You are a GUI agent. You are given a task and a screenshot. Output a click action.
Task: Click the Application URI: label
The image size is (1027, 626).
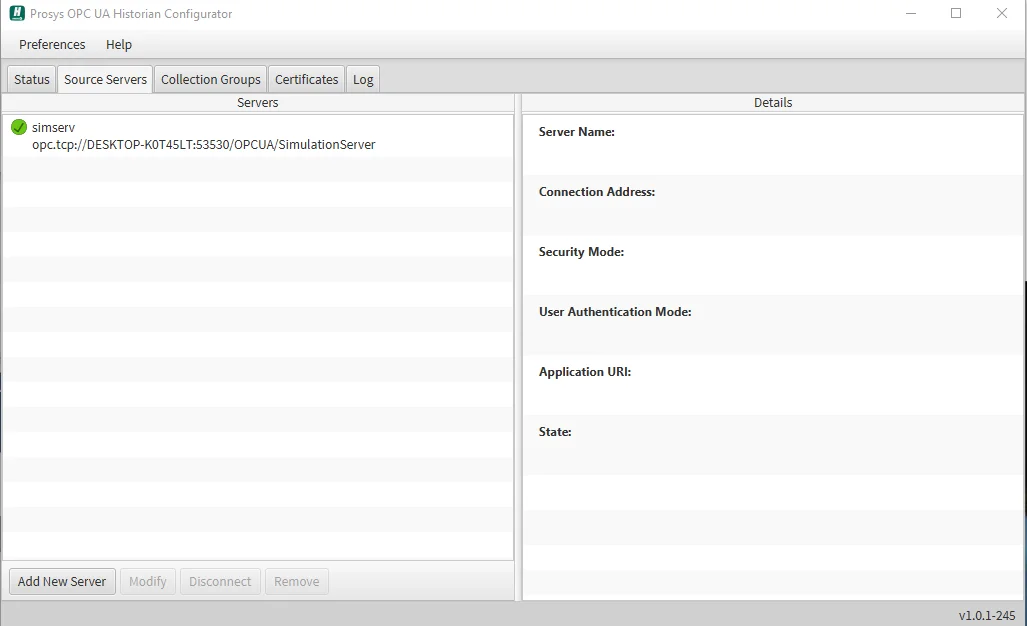585,372
